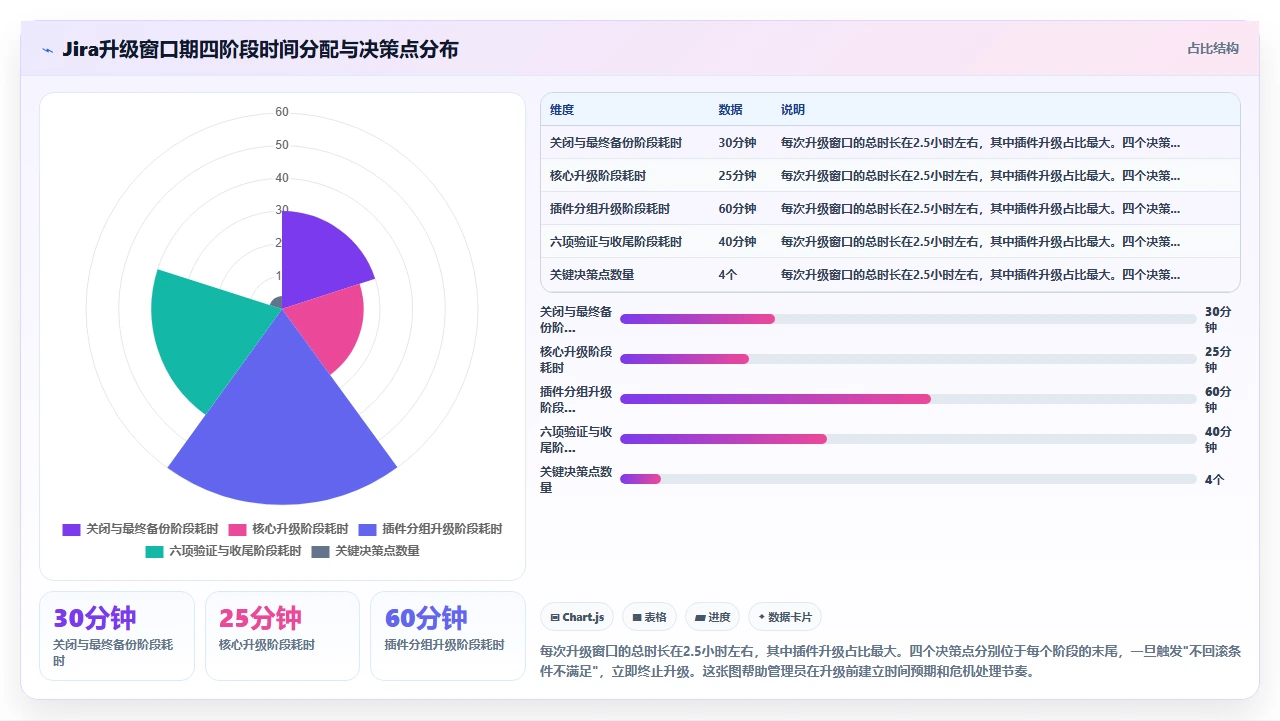Screen dimensions: 1280x721
Task: Toggle purple legend swatch 关闭与最终备份阶段耗时
Action: pyautogui.click(x=71, y=529)
